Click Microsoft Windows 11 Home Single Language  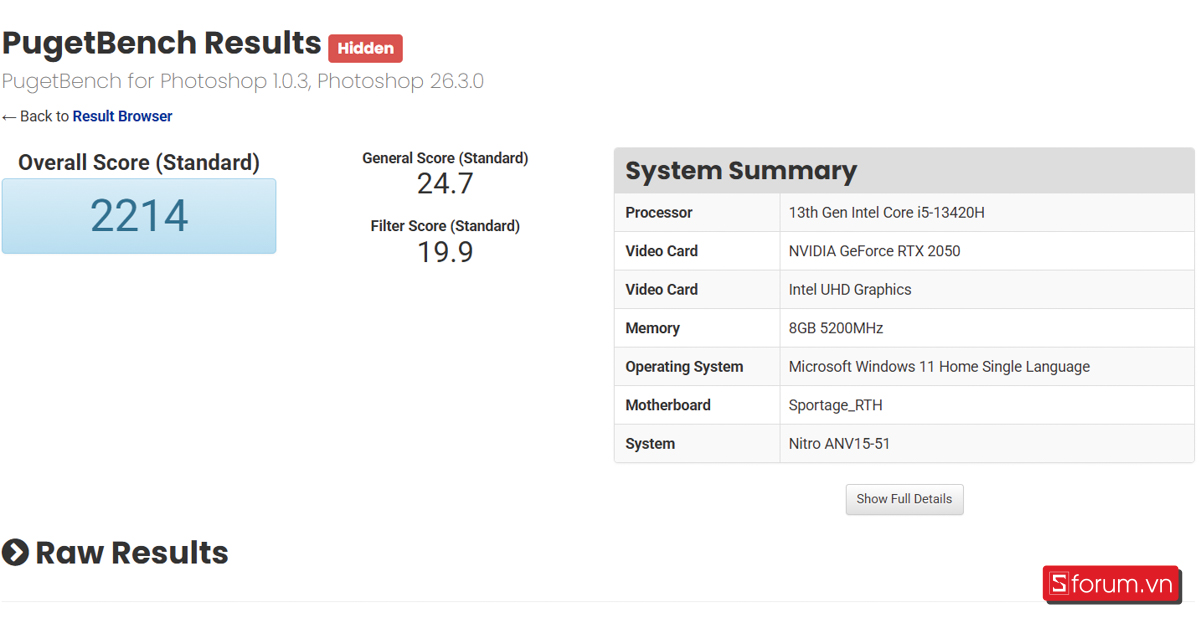(939, 367)
